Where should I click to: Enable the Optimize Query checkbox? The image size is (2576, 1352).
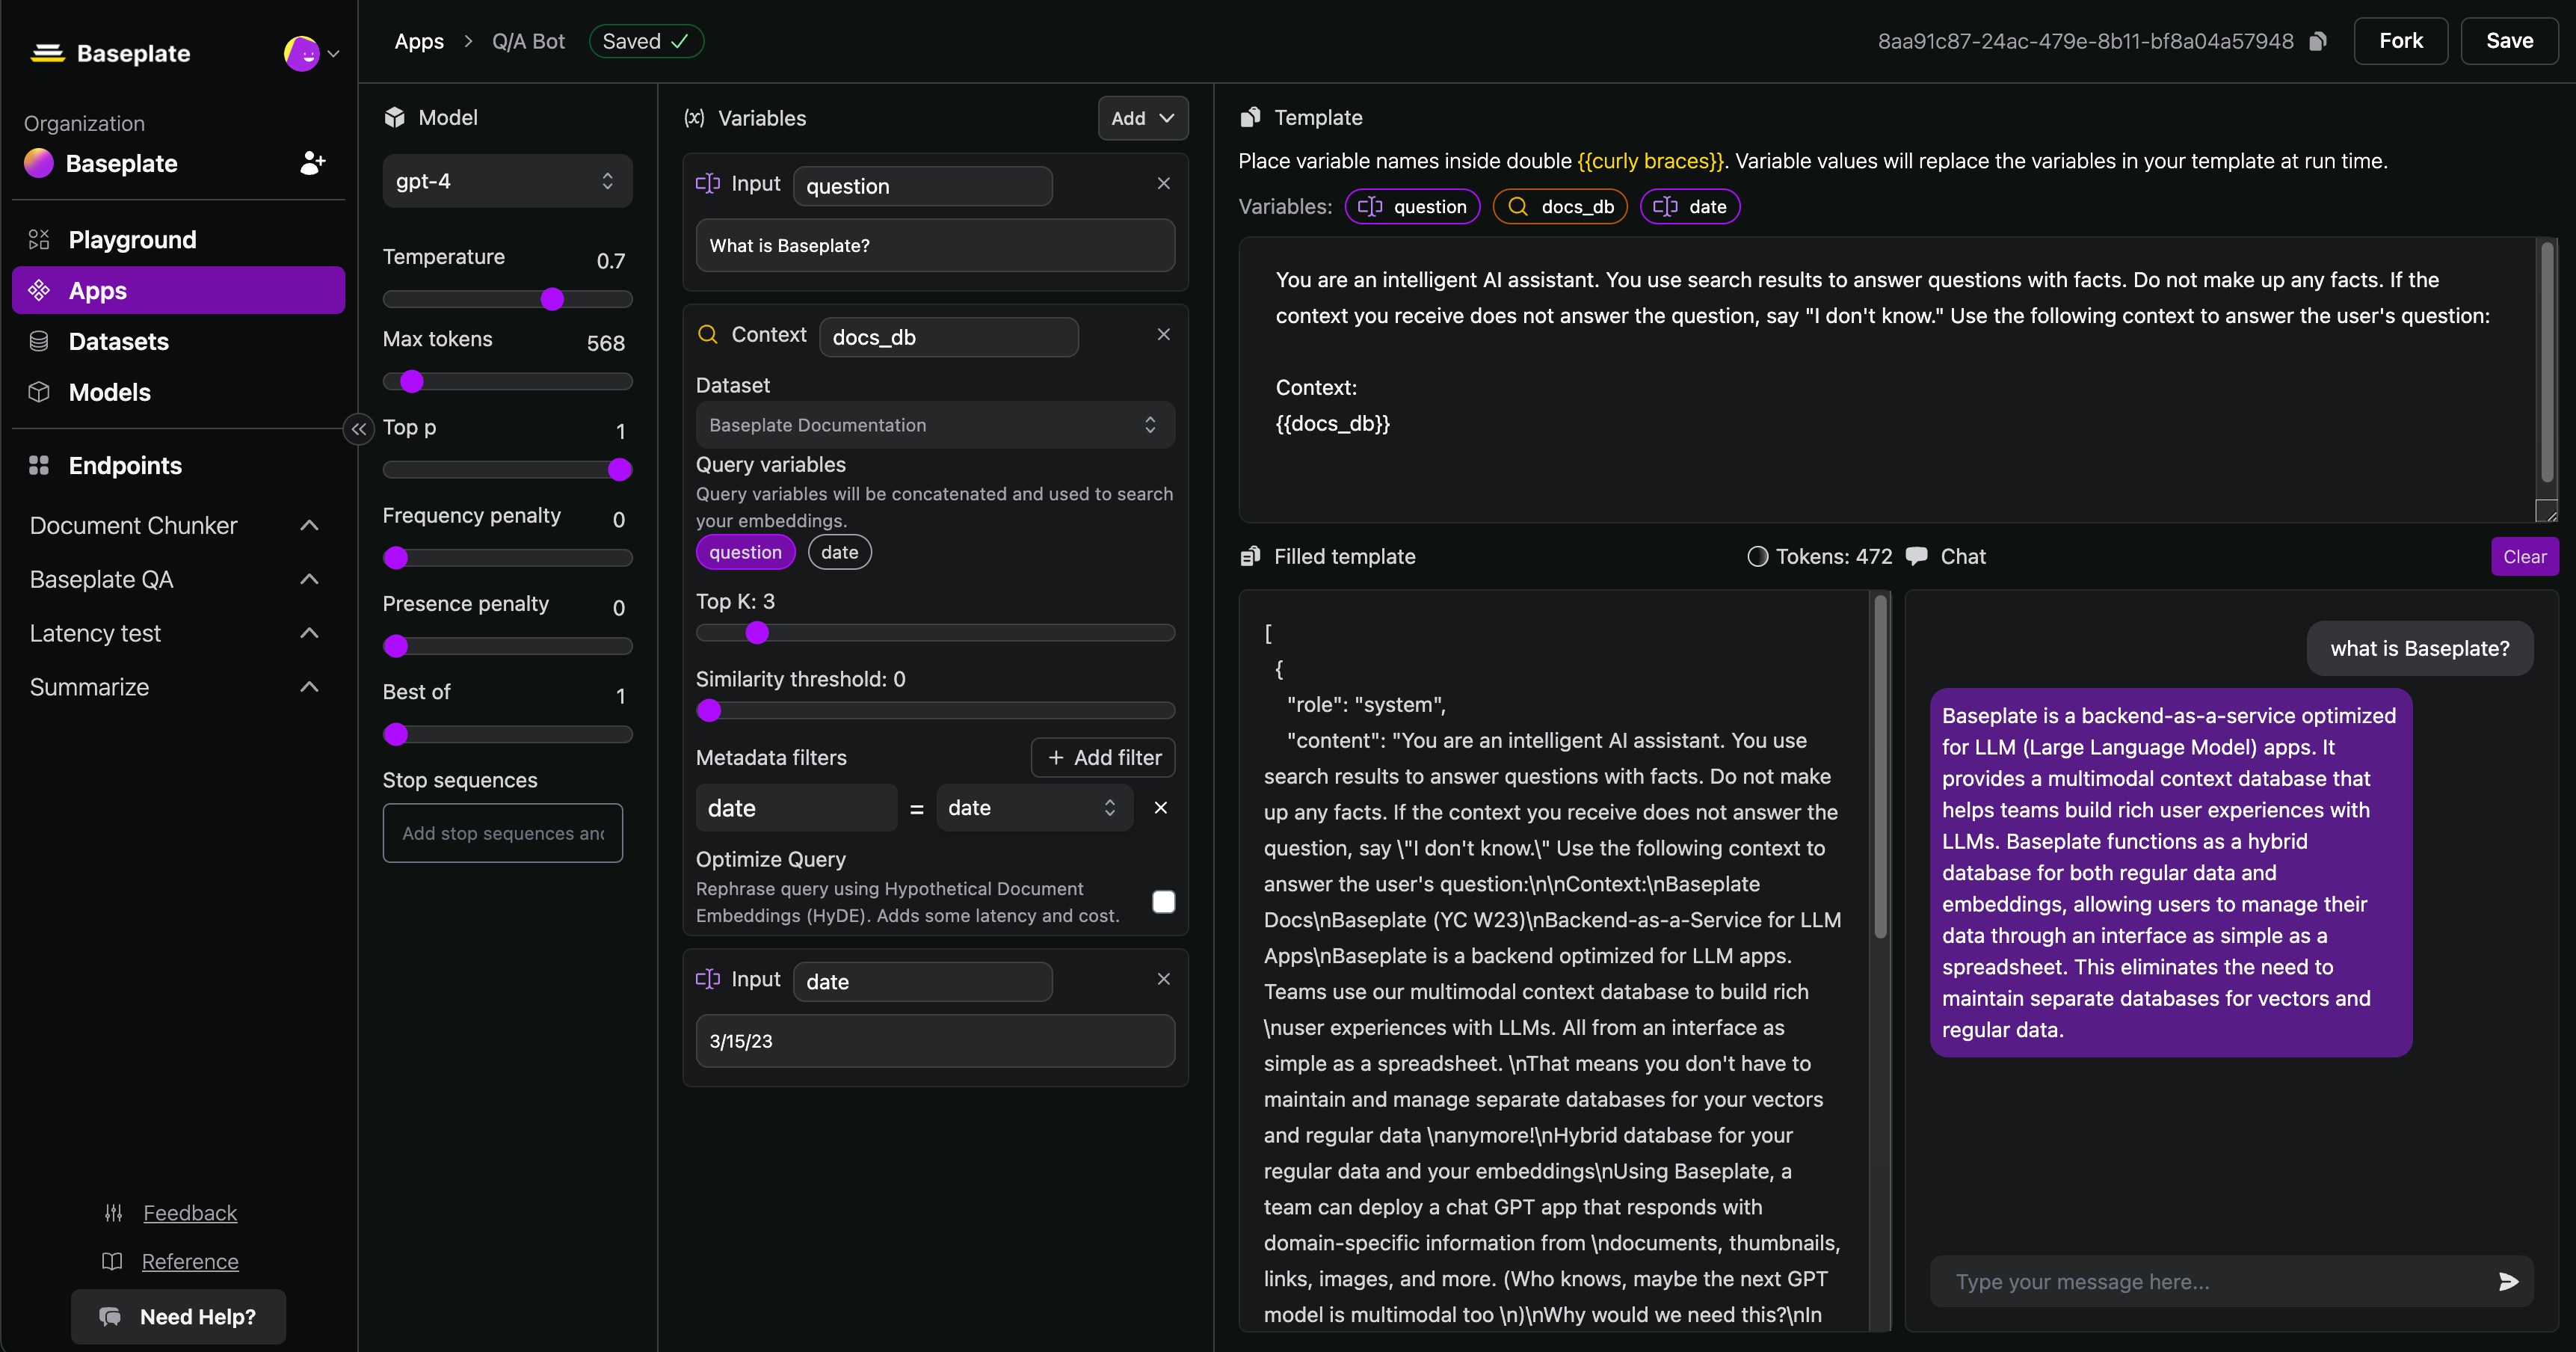[1163, 902]
